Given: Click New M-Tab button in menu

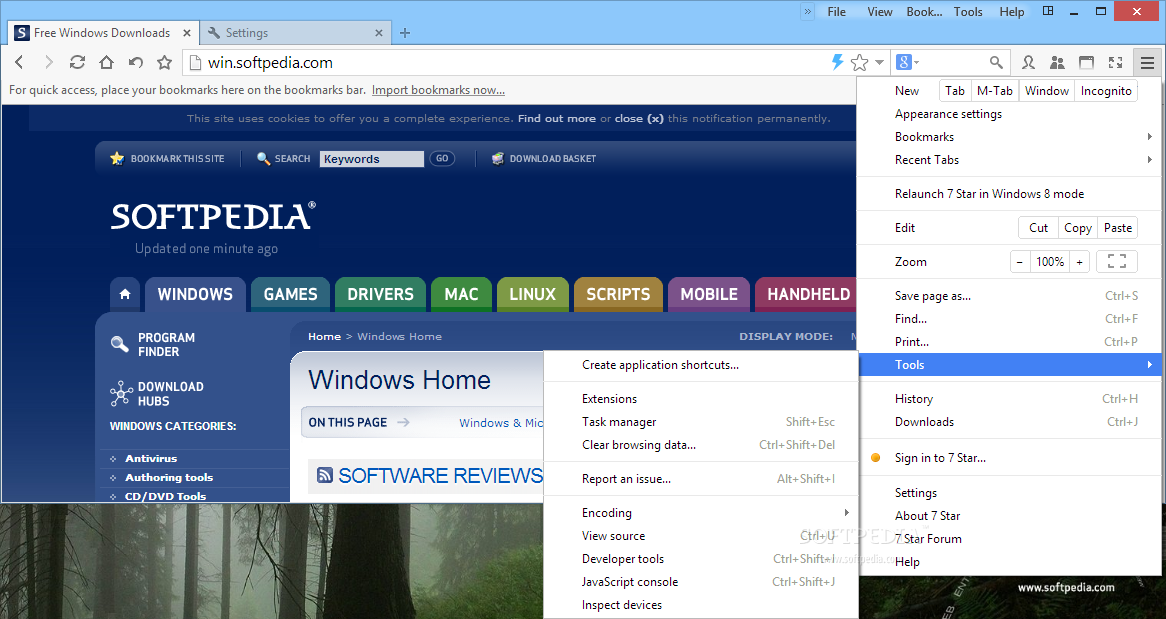Looking at the screenshot, I should [x=994, y=91].
